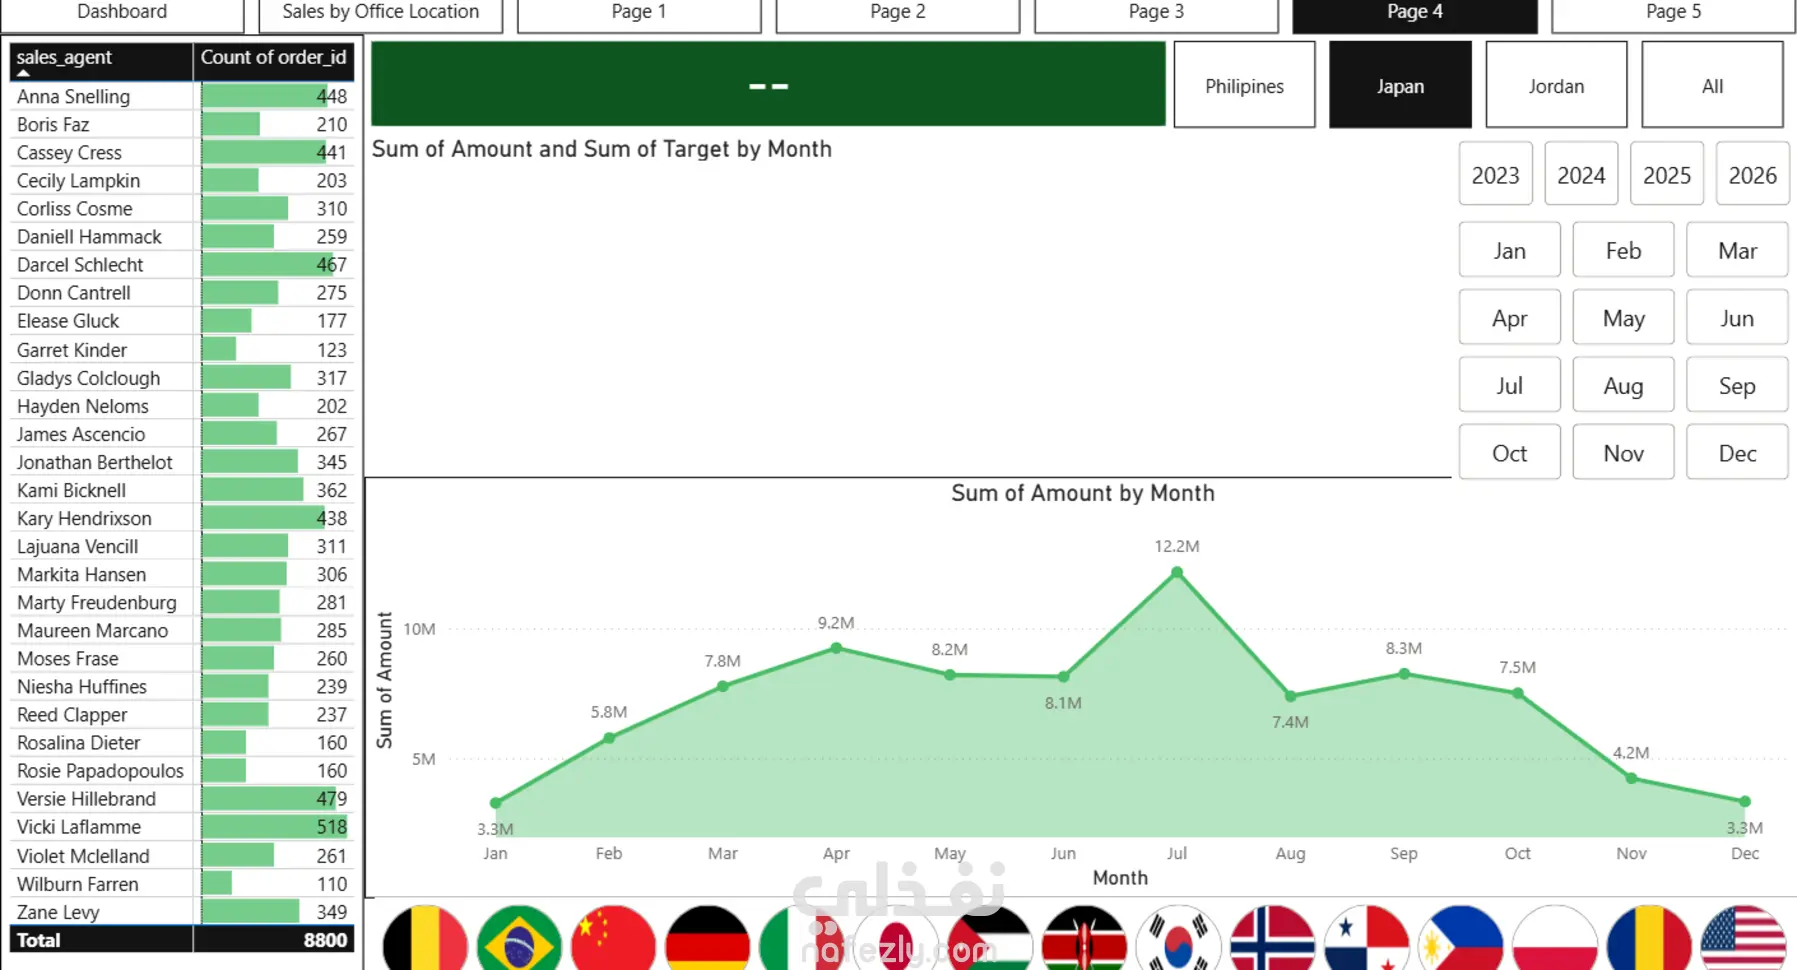Viewport: 1797px width, 970px height.
Task: Select the Dec month slicer button
Action: point(1737,453)
